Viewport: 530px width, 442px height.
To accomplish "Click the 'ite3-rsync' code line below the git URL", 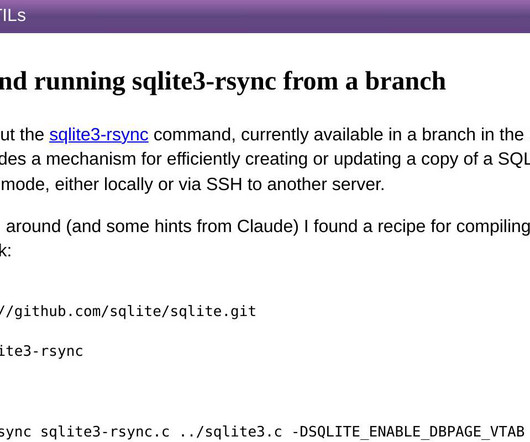I will point(41,351).
